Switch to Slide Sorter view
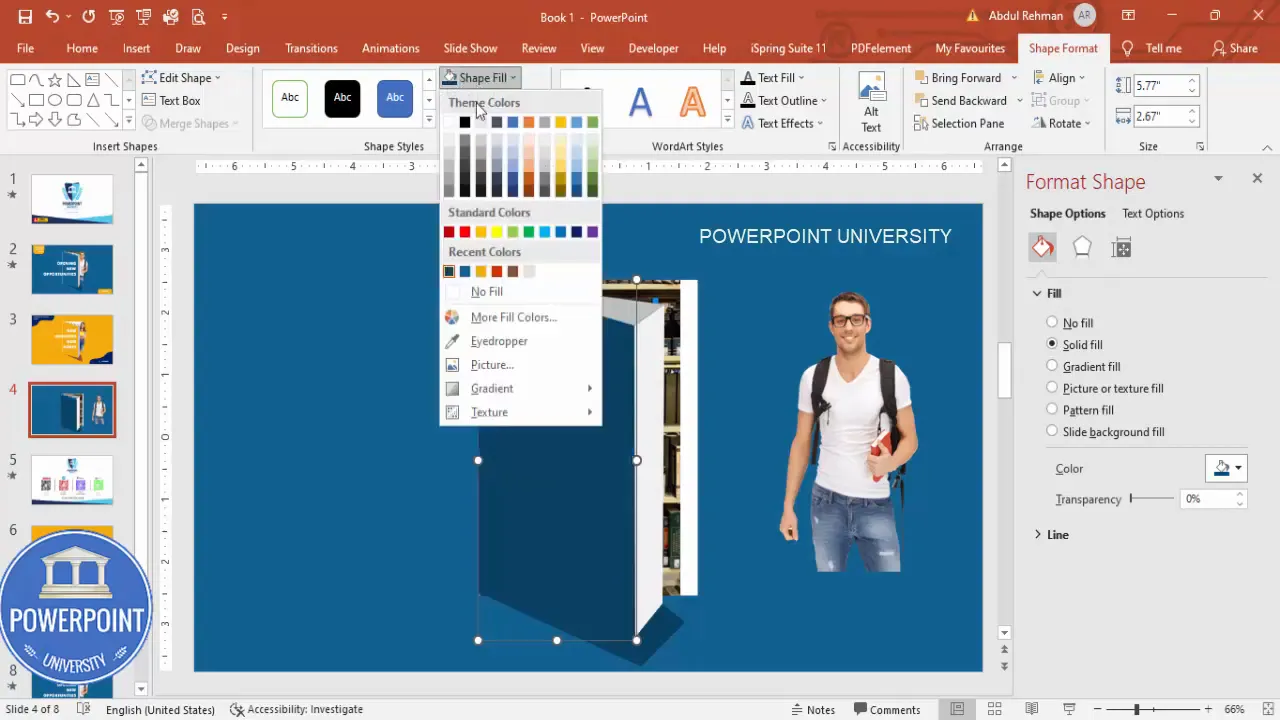 (994, 709)
